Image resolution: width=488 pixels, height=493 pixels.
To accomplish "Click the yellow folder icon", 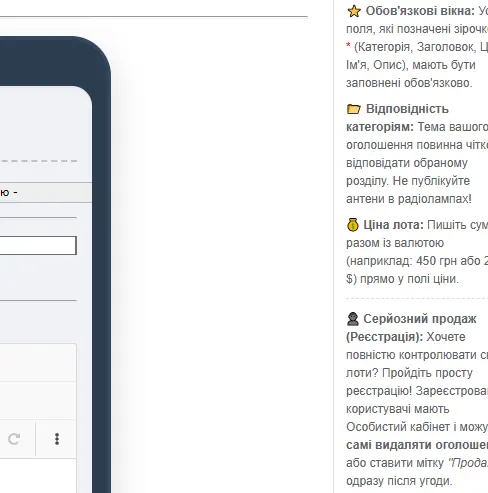I will [x=354, y=109].
